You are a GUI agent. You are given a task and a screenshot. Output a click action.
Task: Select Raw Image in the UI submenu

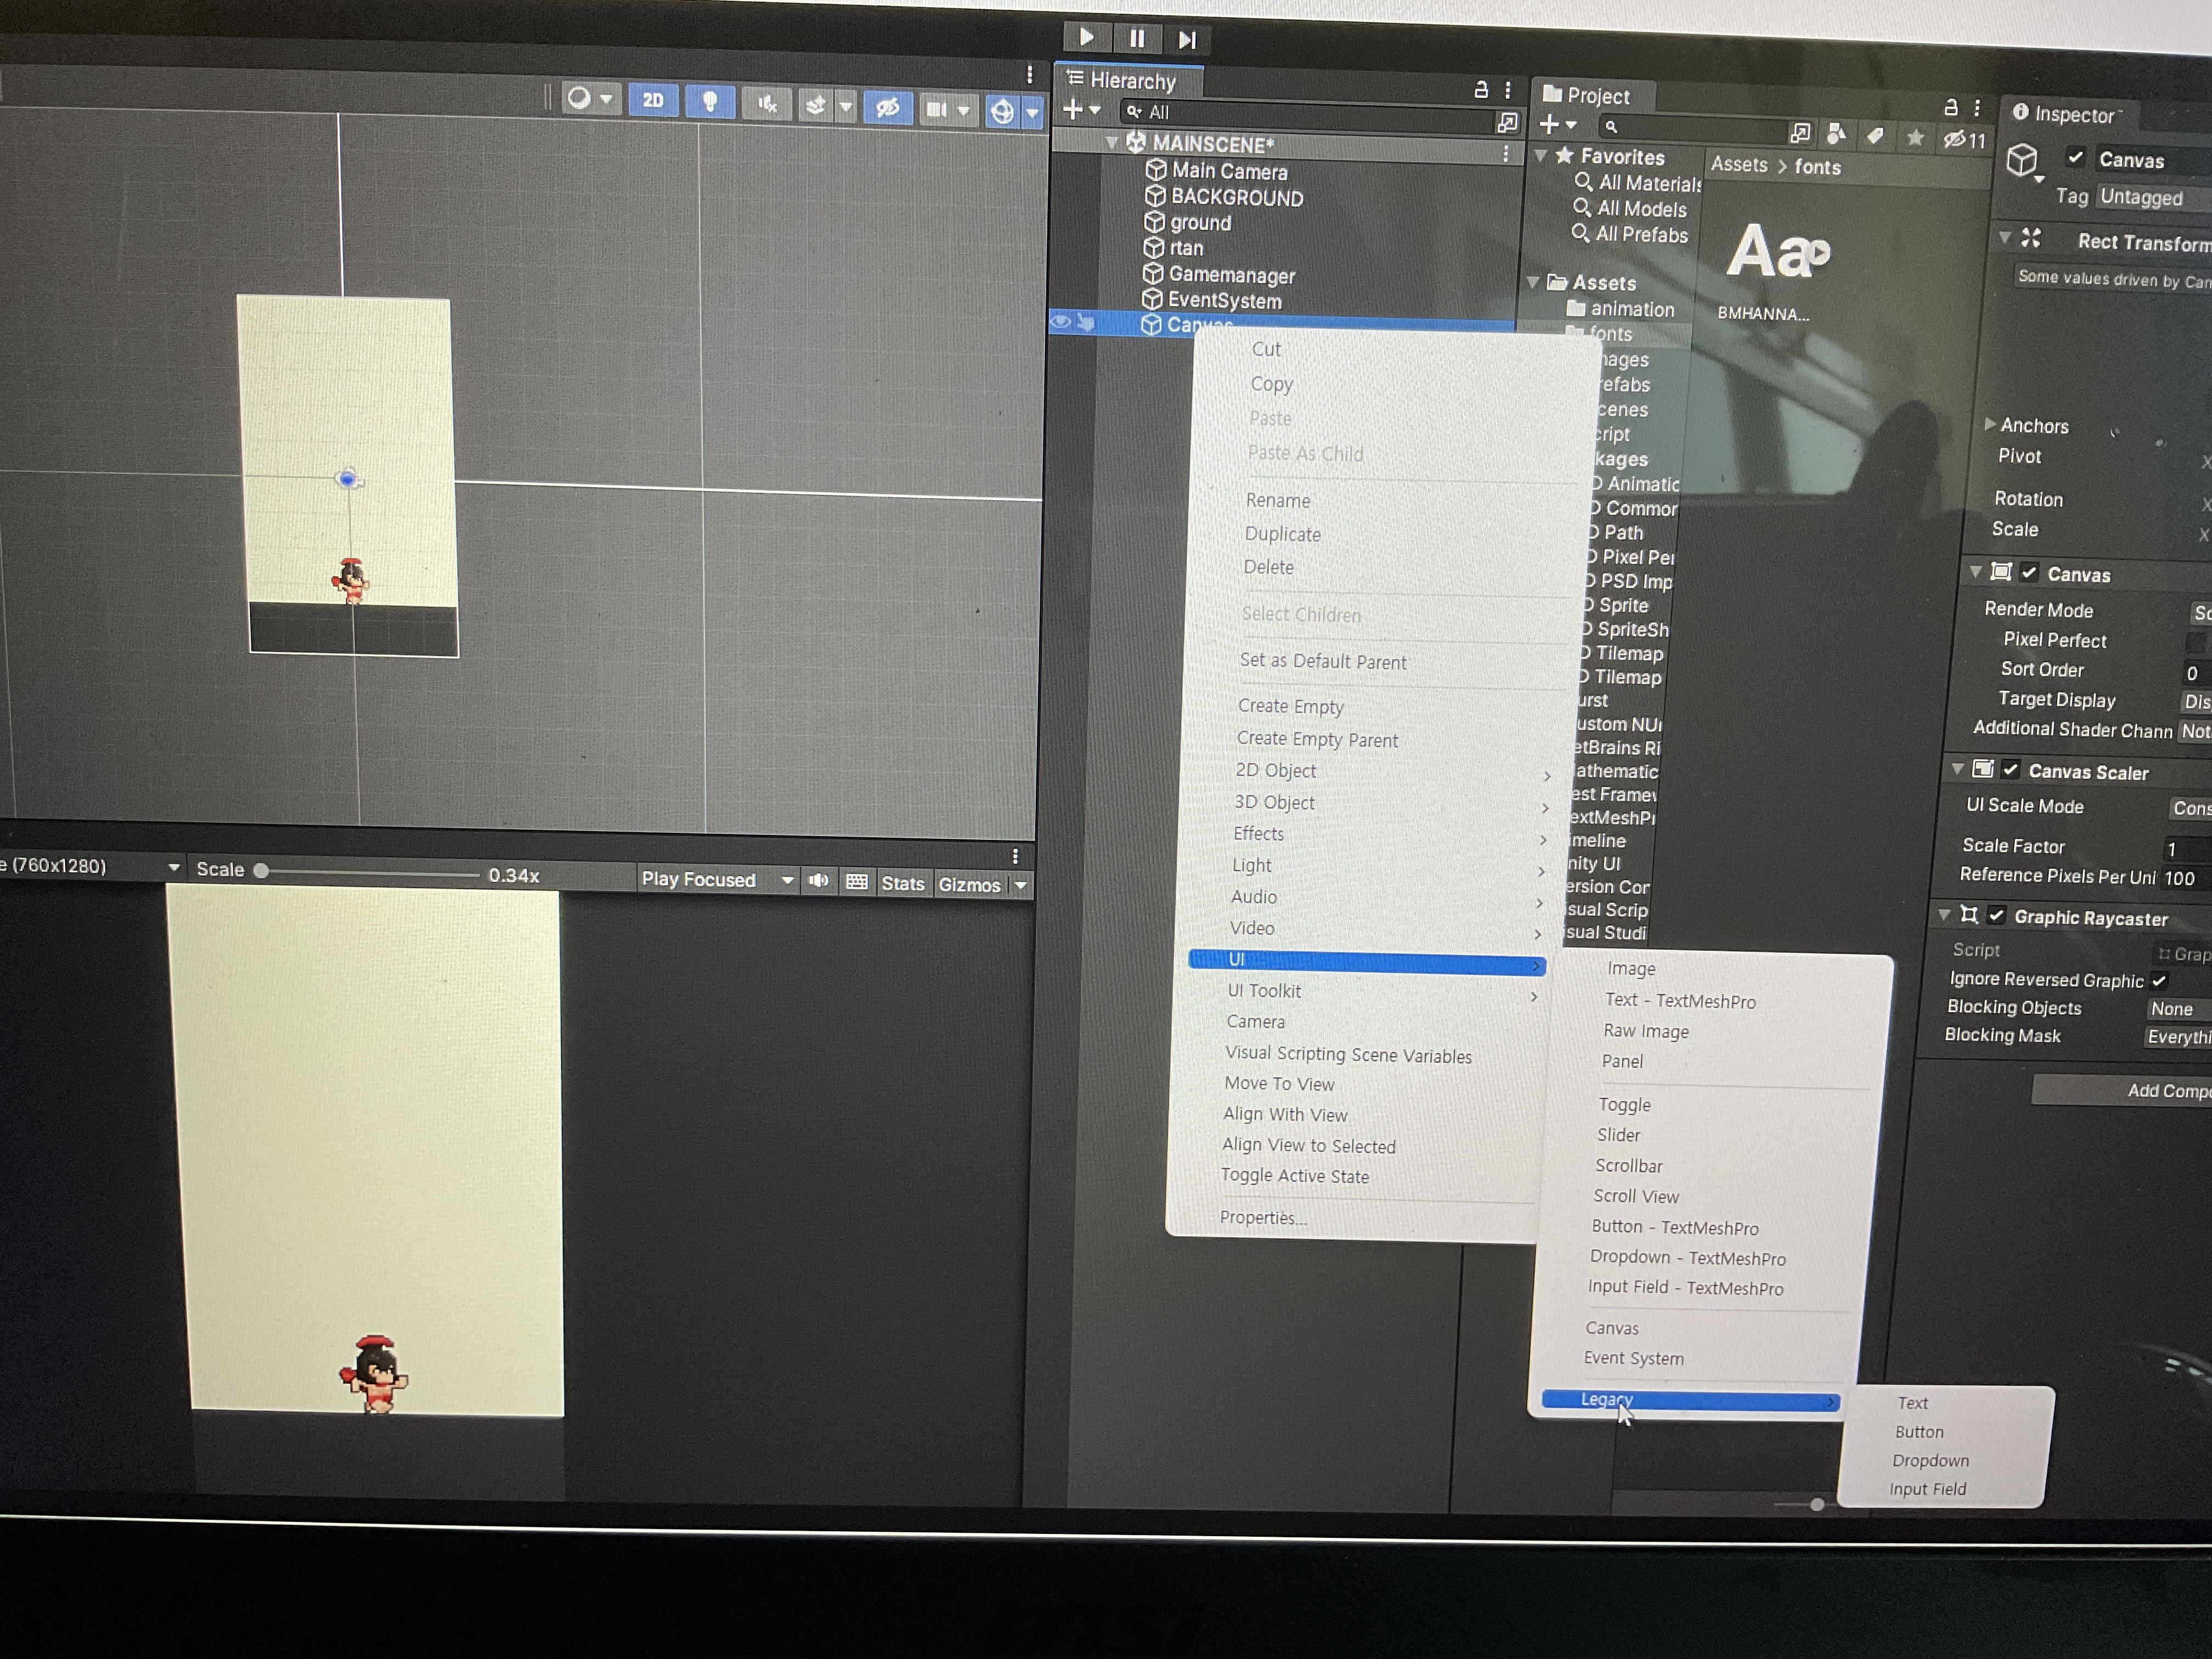point(1646,1031)
